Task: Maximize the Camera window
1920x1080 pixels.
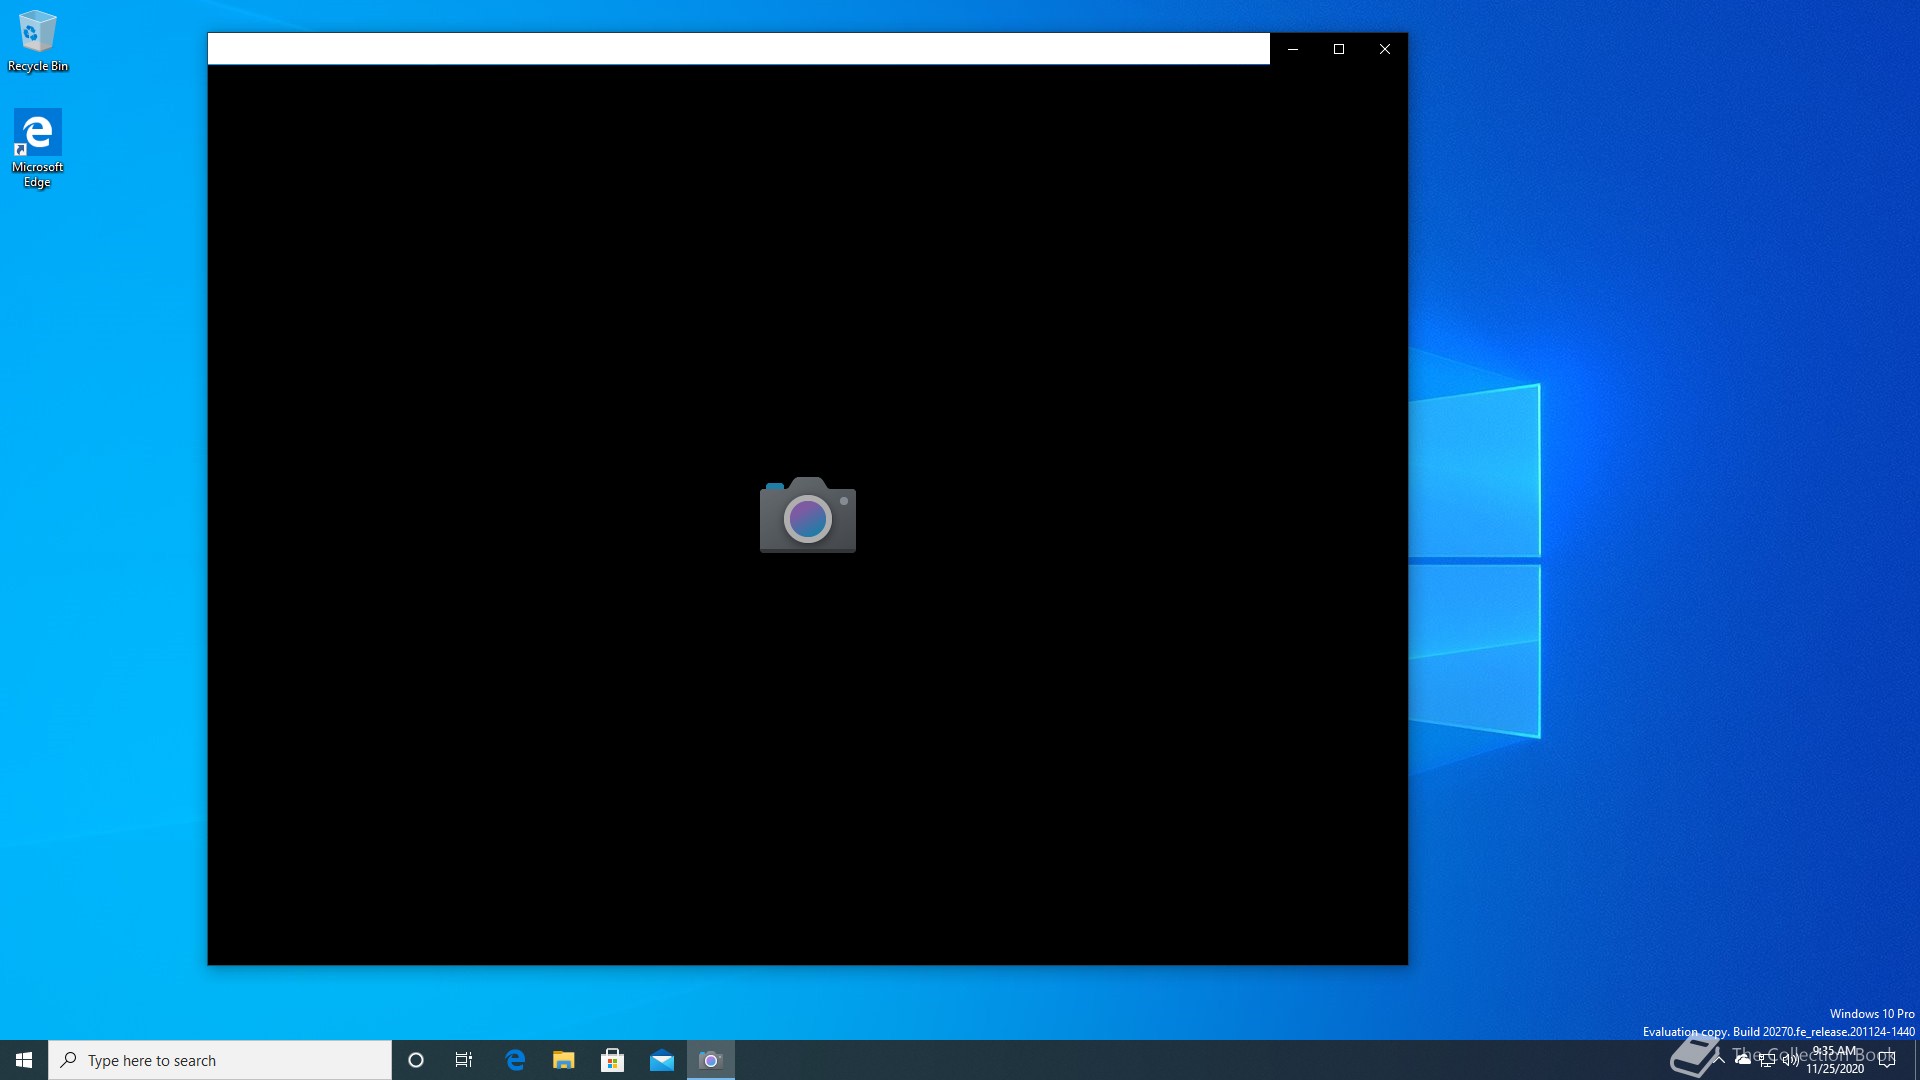Action: click(1339, 49)
